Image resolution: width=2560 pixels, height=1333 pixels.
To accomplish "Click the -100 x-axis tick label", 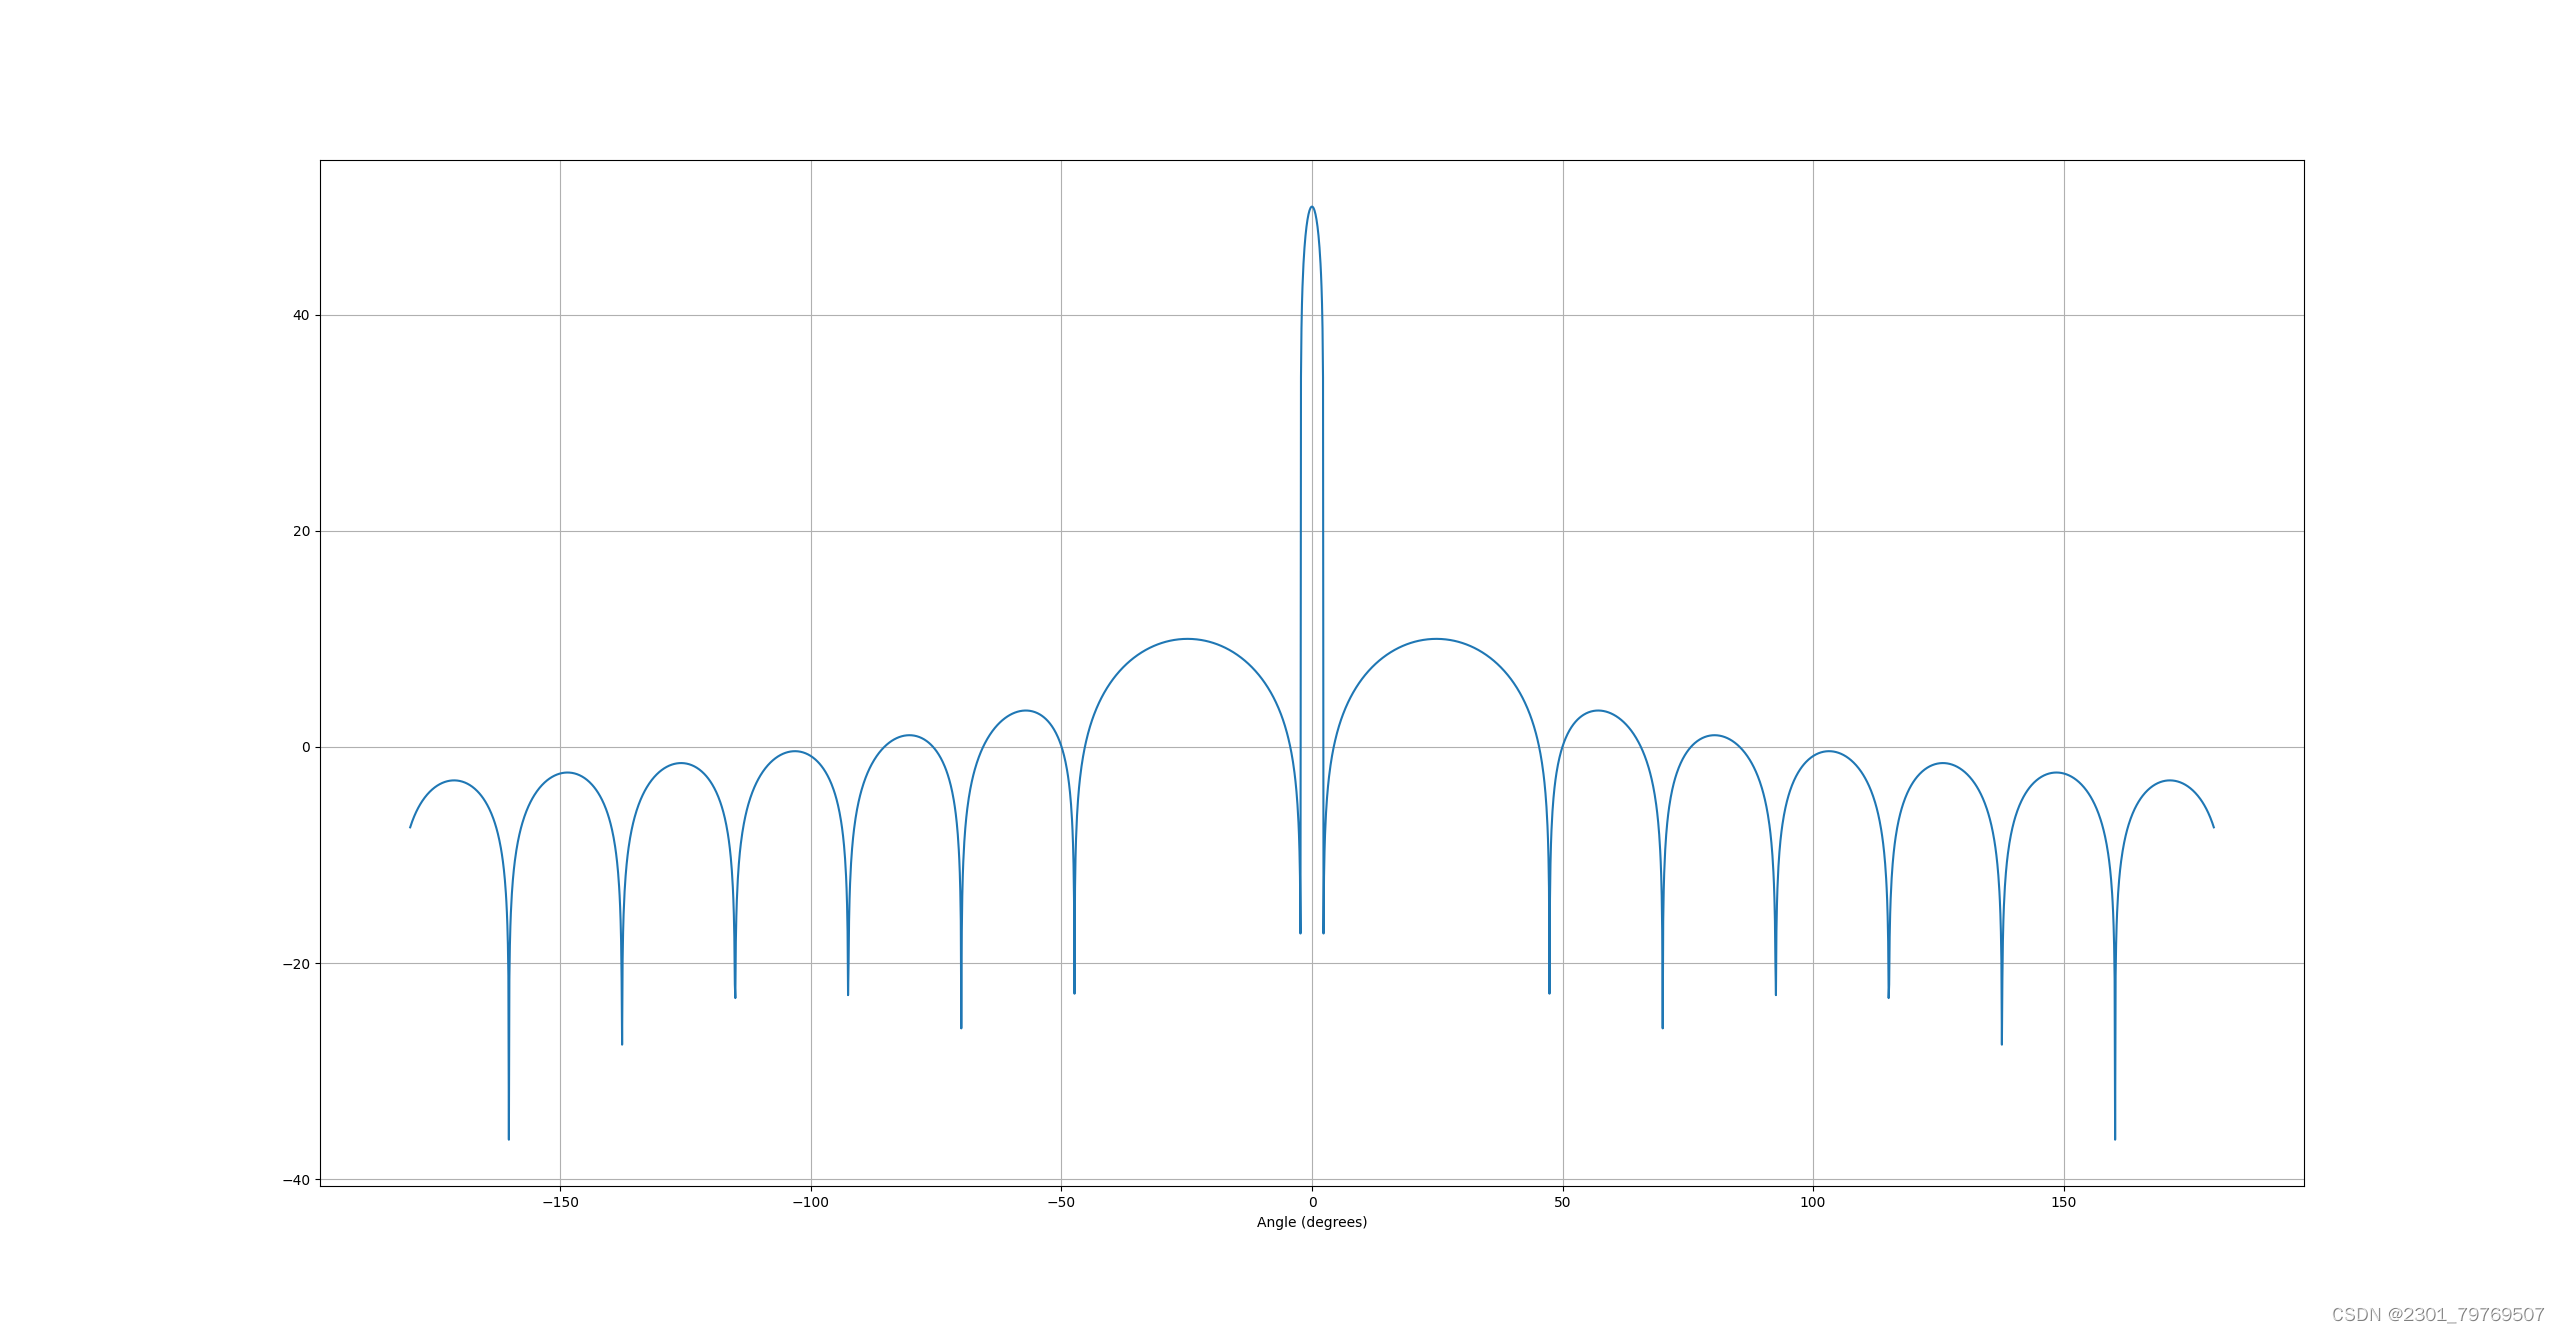I will (x=810, y=1202).
